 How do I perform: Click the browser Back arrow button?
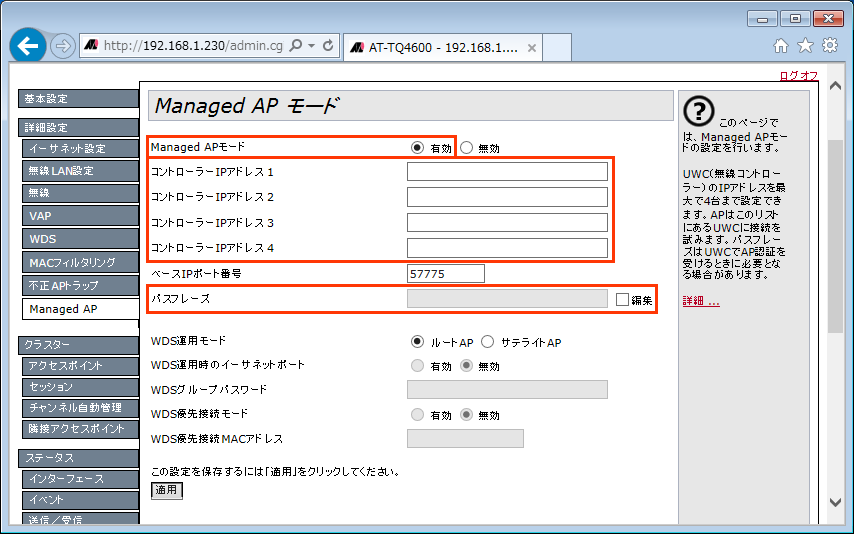[x=28, y=46]
